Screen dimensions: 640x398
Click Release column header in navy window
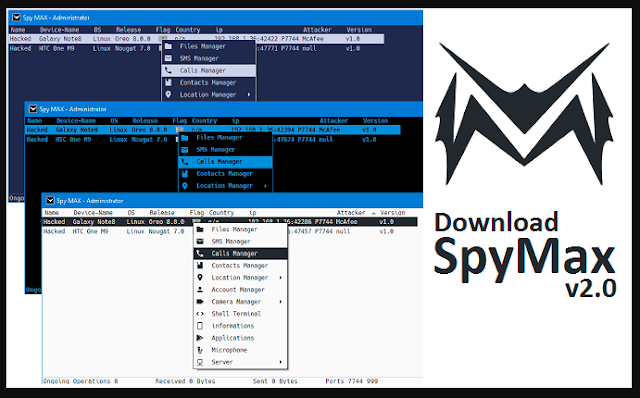click(x=129, y=30)
